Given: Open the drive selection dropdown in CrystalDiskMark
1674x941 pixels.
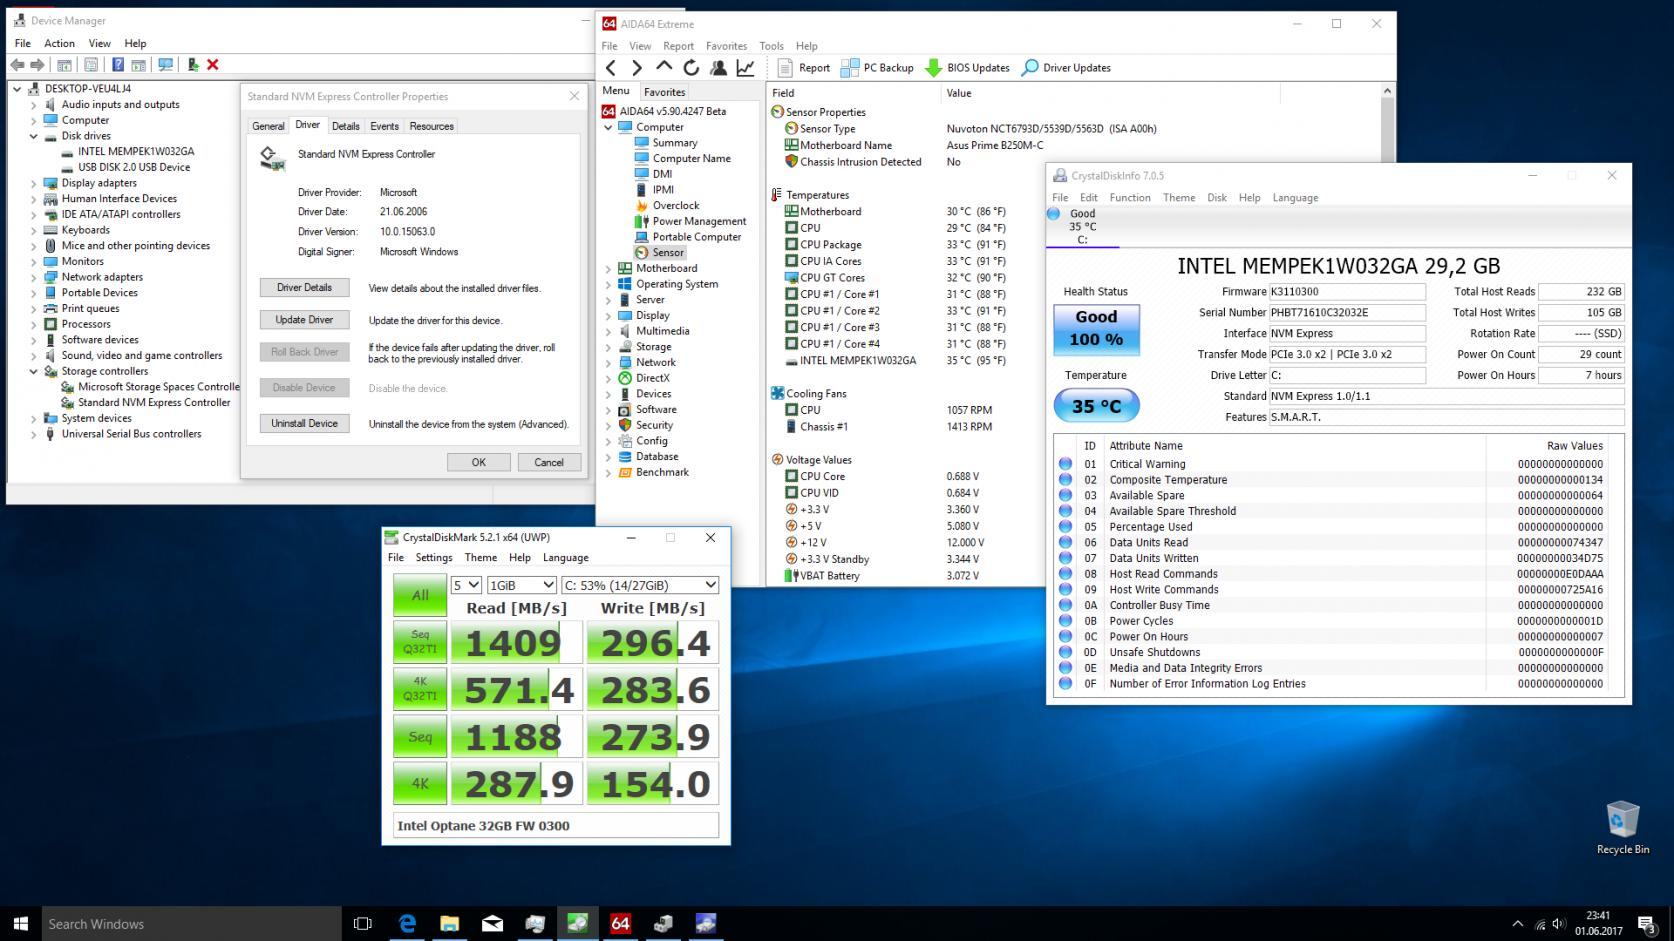Looking at the screenshot, I should pyautogui.click(x=639, y=585).
